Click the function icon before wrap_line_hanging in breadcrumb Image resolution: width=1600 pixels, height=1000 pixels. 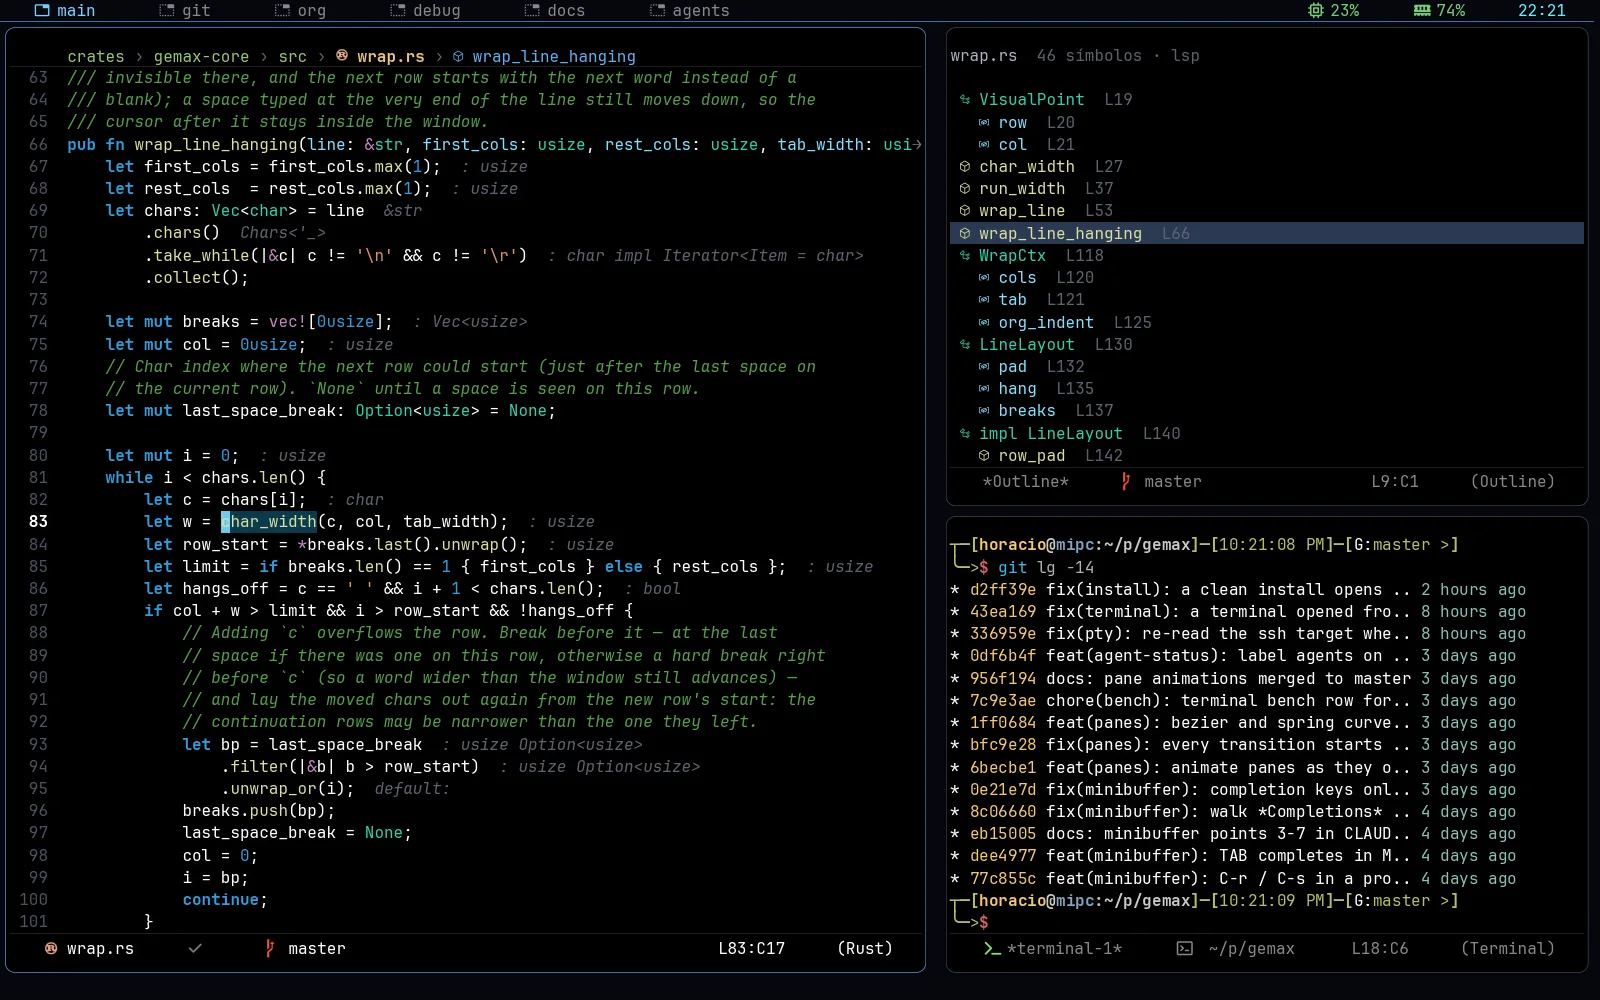click(458, 57)
